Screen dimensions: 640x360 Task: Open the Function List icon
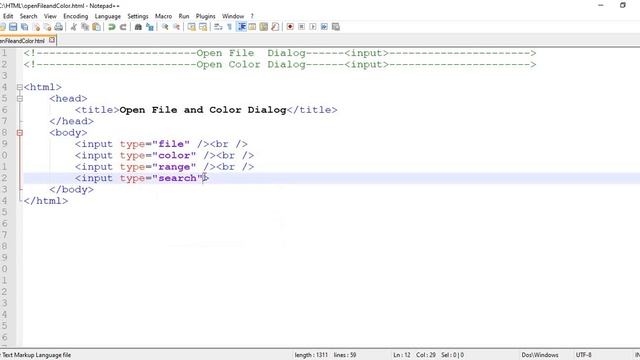[275, 27]
